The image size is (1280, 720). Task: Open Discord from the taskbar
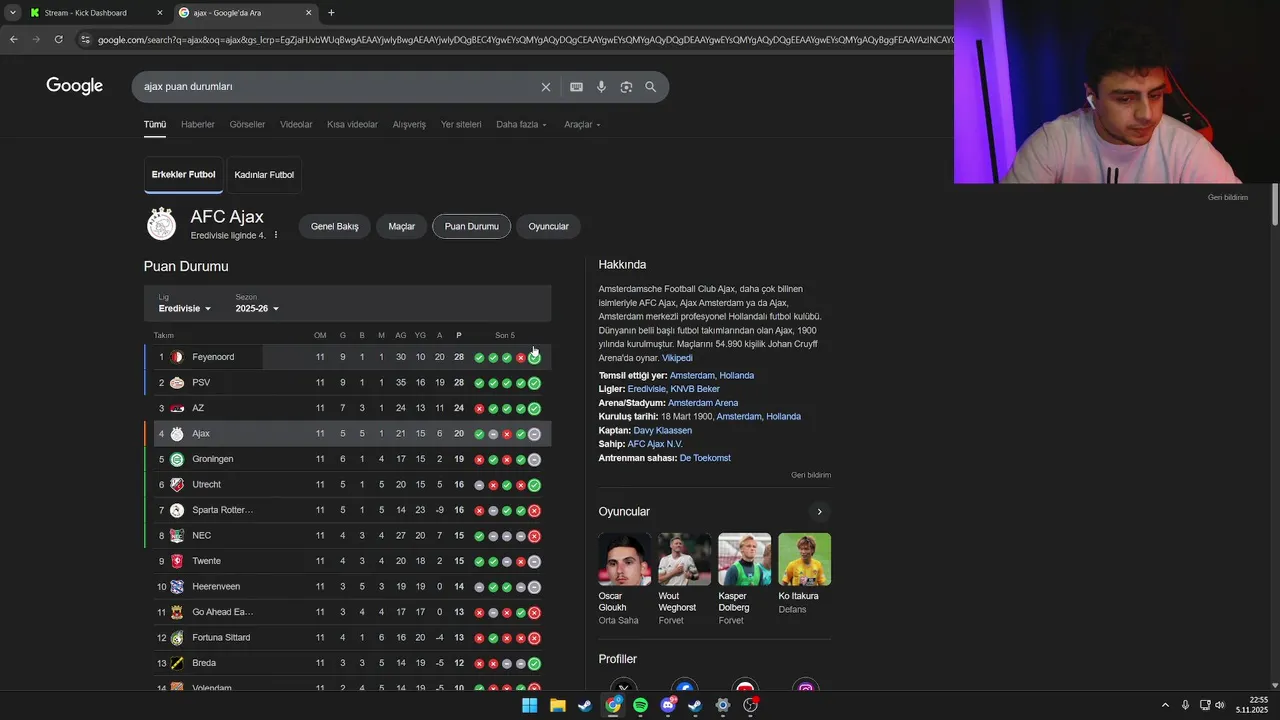668,705
